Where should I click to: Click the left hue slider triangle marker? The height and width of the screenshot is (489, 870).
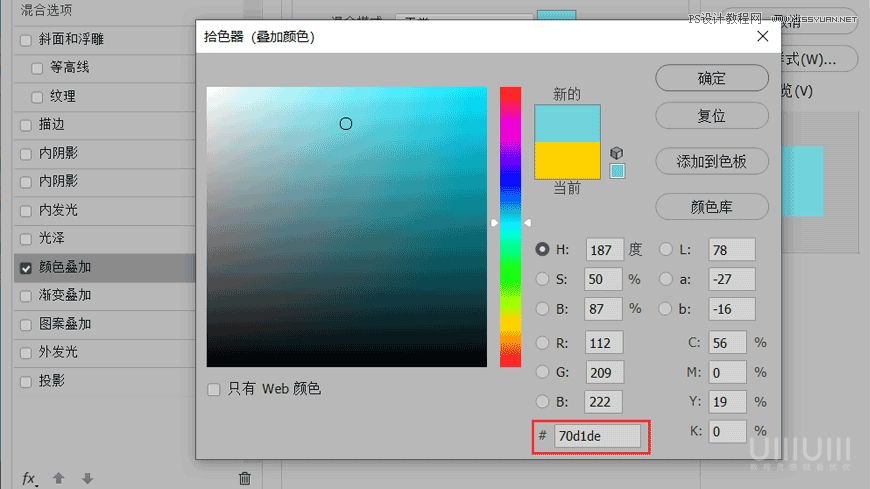[494, 223]
